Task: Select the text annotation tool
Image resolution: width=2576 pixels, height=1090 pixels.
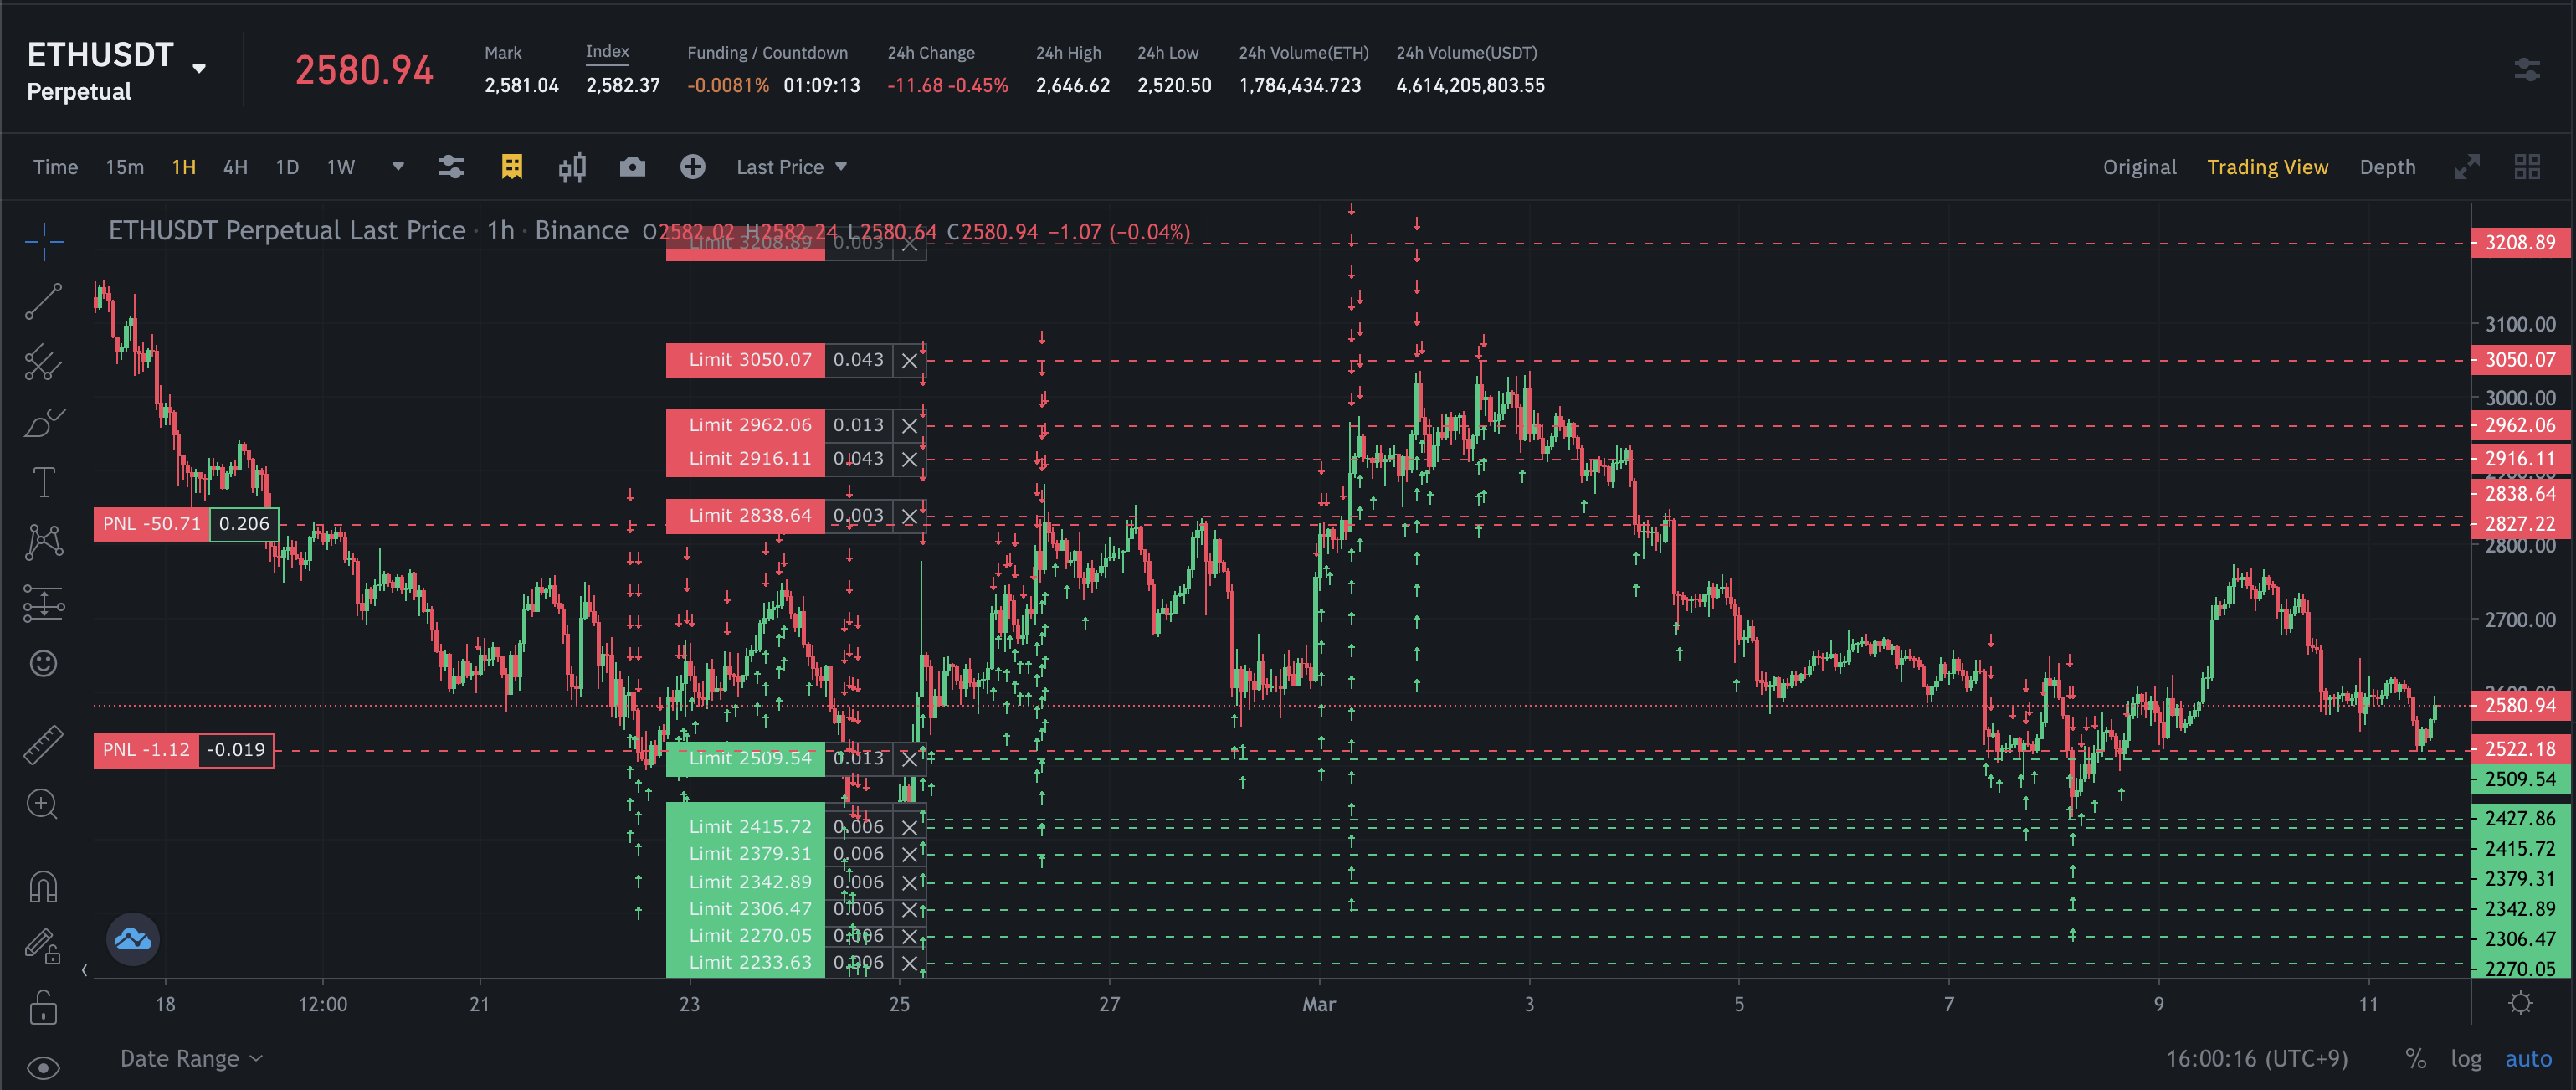Action: pos(43,483)
